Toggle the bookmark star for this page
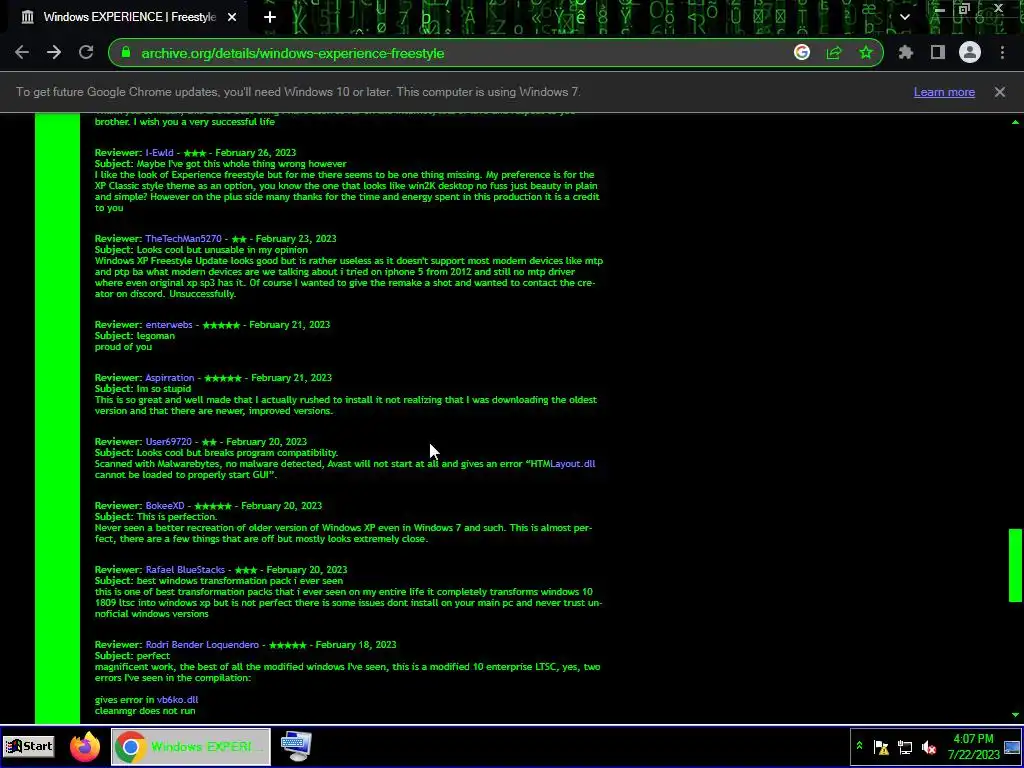The image size is (1024, 768). click(x=866, y=53)
